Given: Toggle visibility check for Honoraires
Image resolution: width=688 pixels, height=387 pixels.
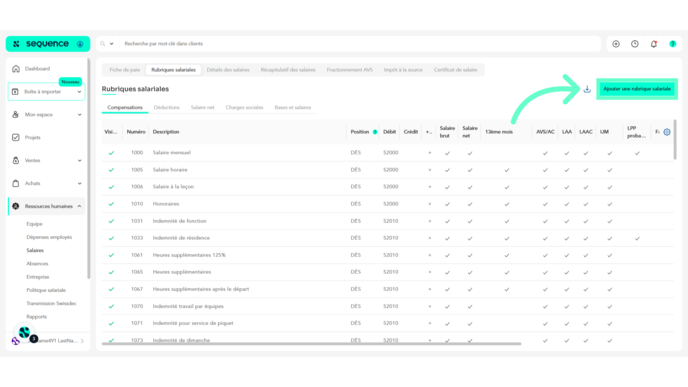Looking at the screenshot, I should coord(111,204).
